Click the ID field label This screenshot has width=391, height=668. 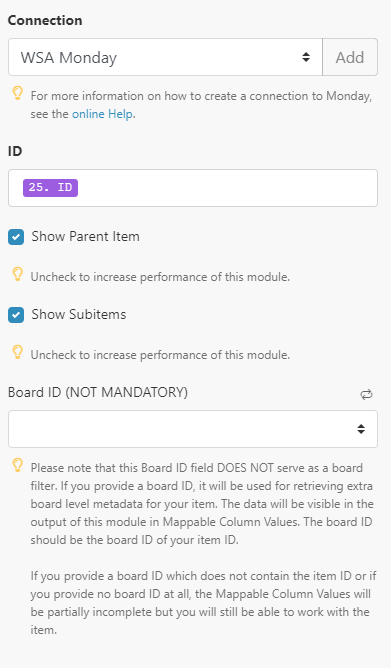pos(15,151)
